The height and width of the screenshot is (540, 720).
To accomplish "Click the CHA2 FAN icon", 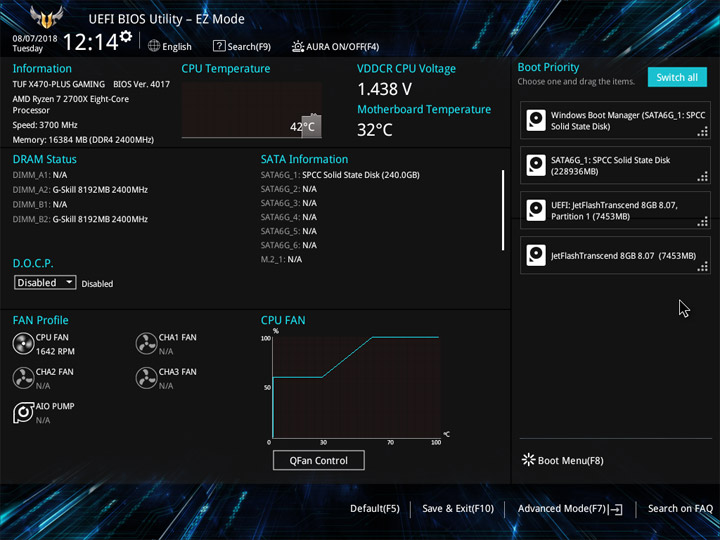I will coord(23,378).
